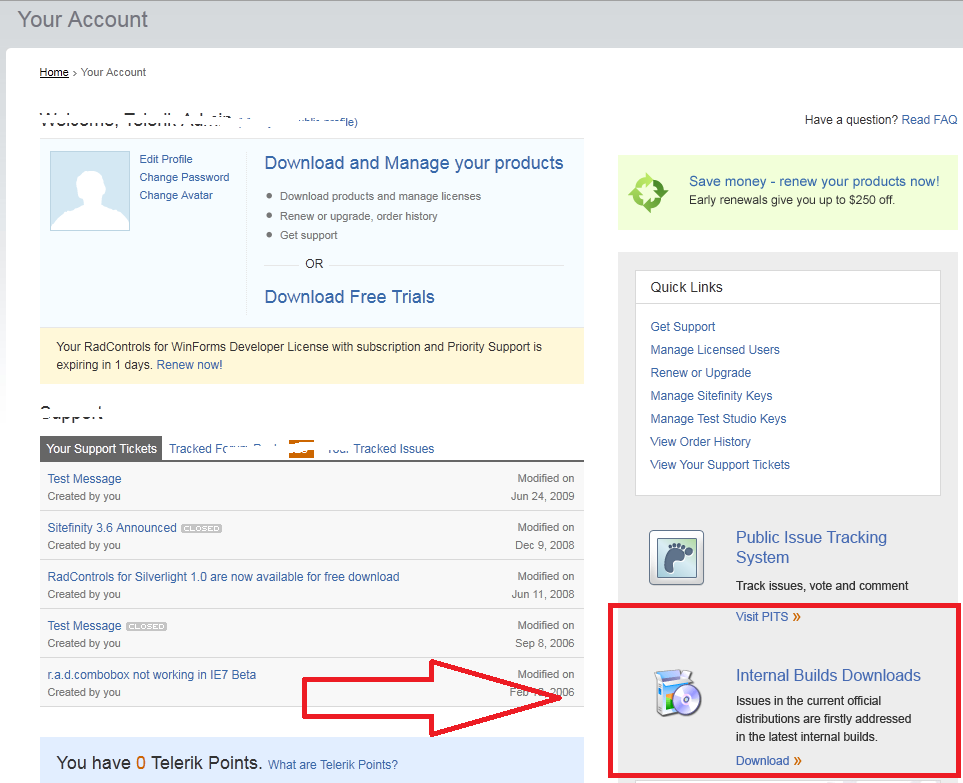The image size is (963, 783).
Task: Click the footprint Public Issue Tracking icon
Action: pos(676,558)
